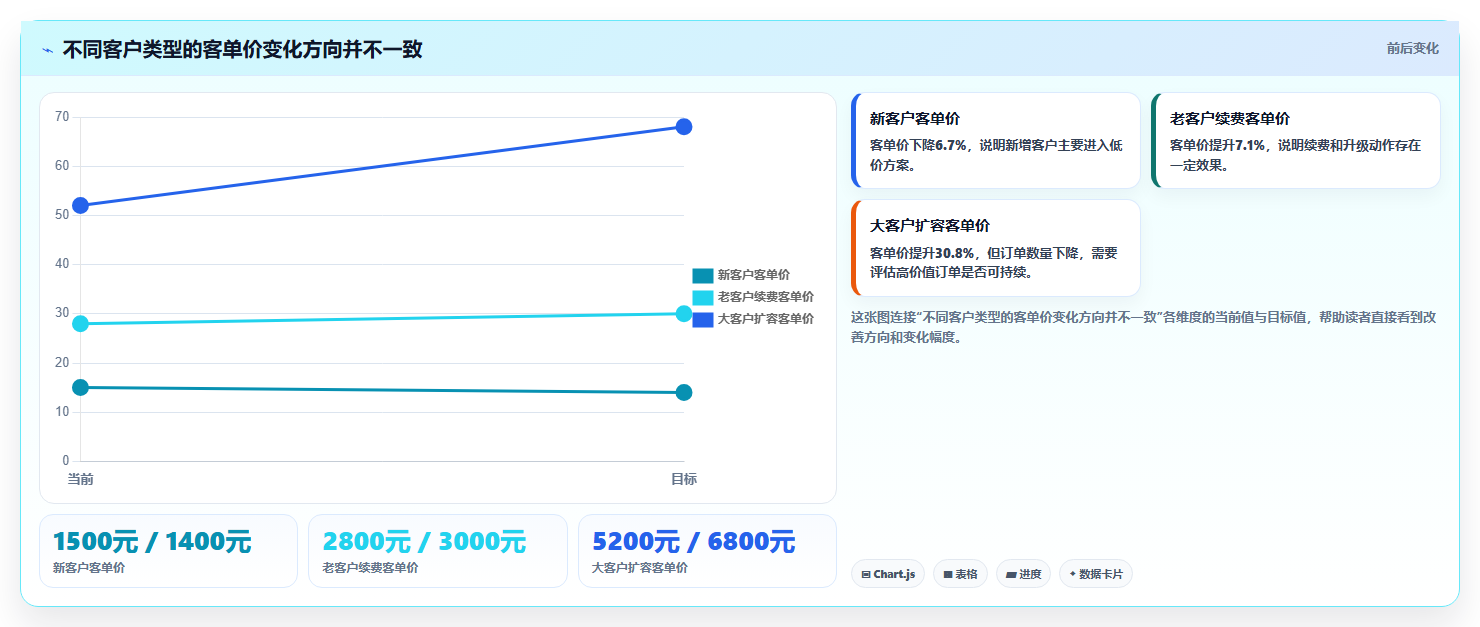Click the 前后变化 label in header
This screenshot has width=1480, height=627.
(1412, 48)
